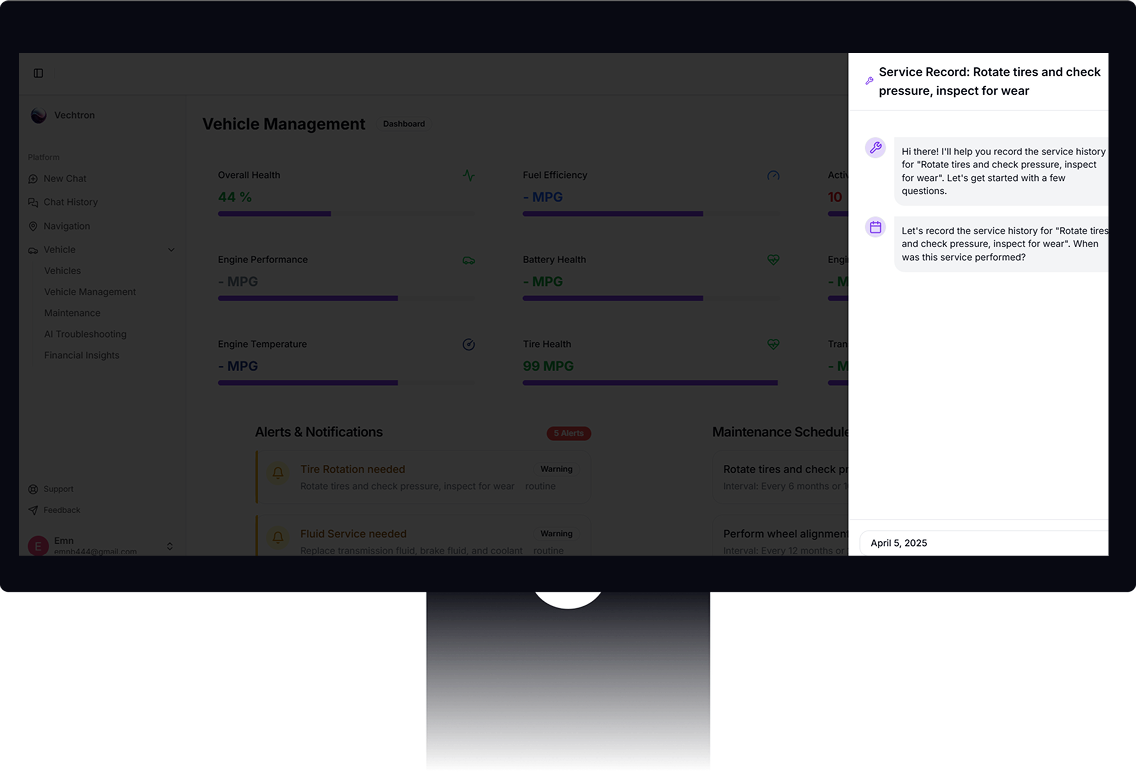Screen dimensions: 1136x783
Task: Click the Engine Temperature gauge icon
Action: 468,344
